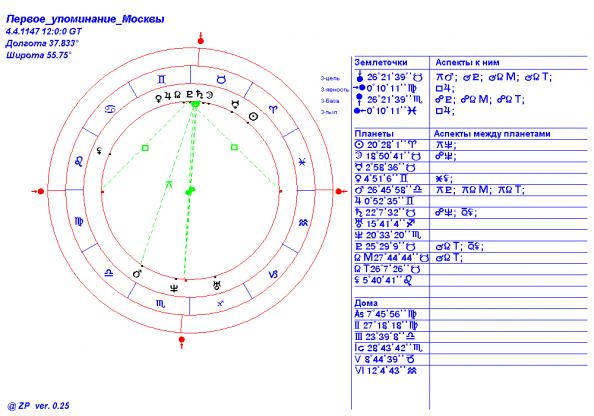Select the Pisces glyph on the zodiac ring
The width and height of the screenshot is (594, 416).
click(x=302, y=162)
